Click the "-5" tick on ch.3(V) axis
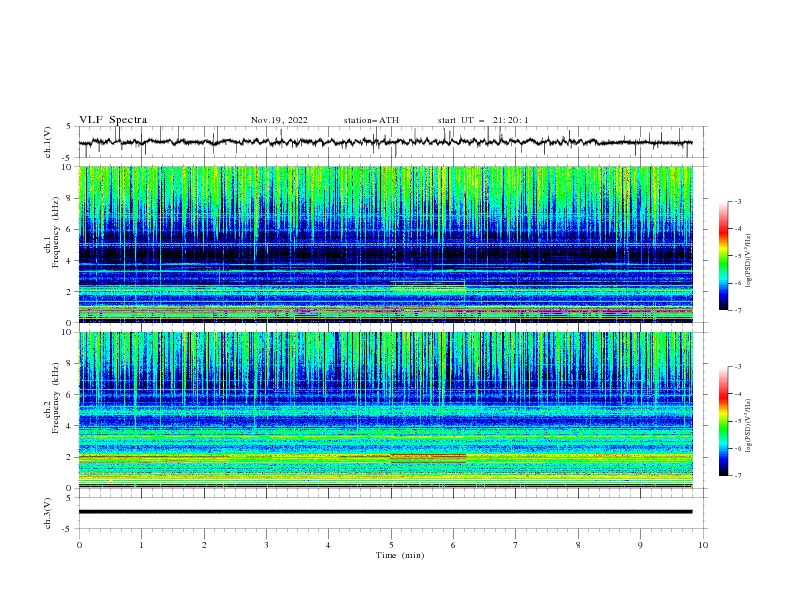Image resolution: width=792 pixels, height=612 pixels. coord(68,529)
